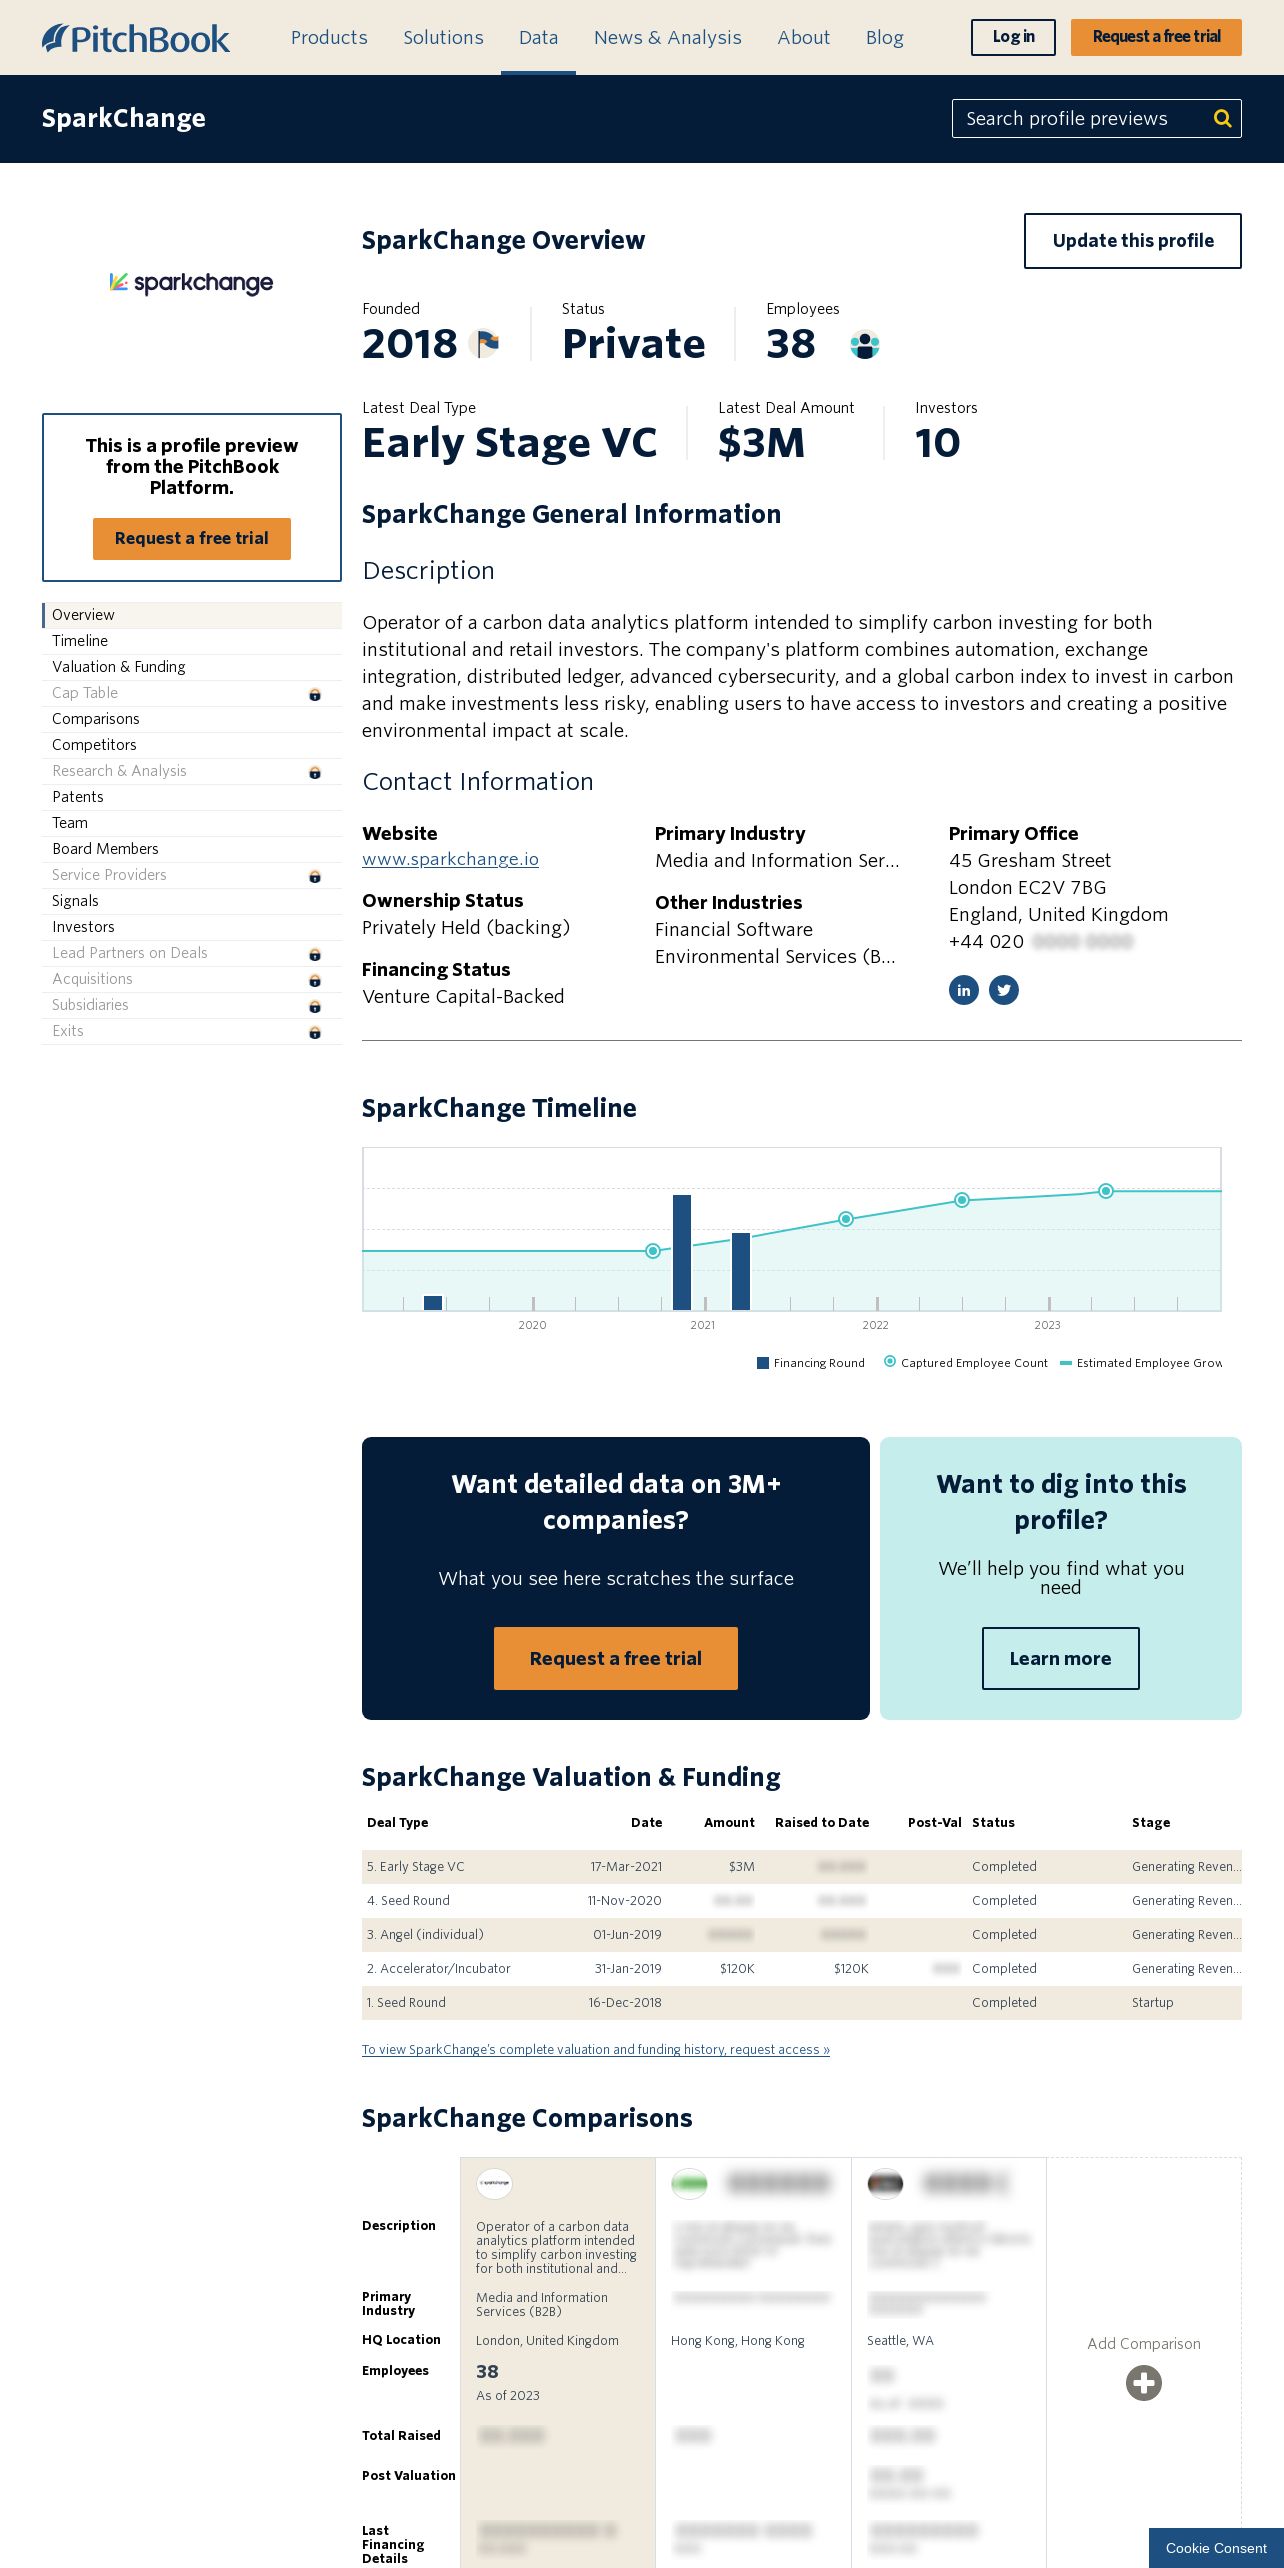Click sidebar Request a free trial button
The width and height of the screenshot is (1284, 2568).
pyautogui.click(x=192, y=539)
